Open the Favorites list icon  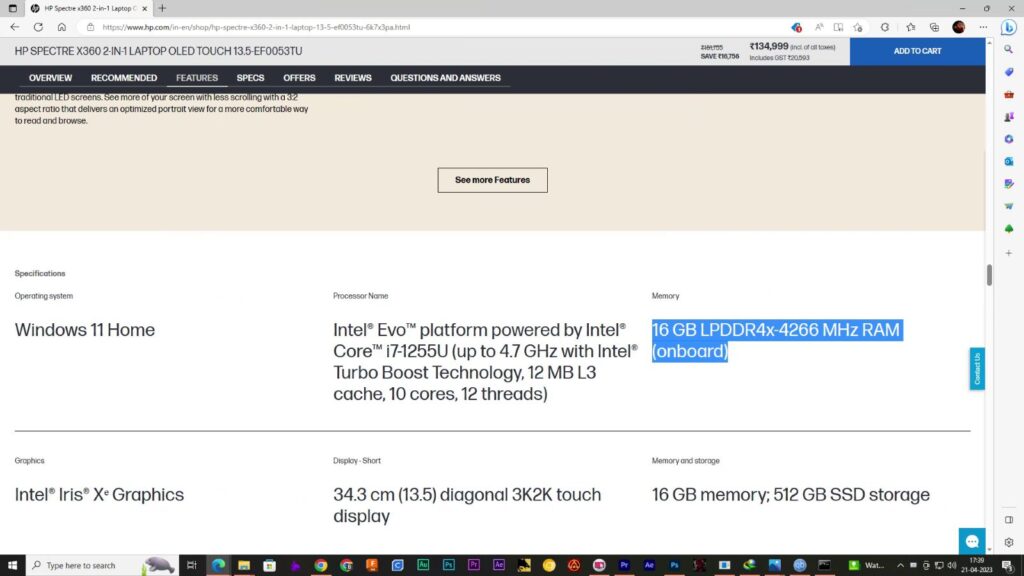coord(910,27)
